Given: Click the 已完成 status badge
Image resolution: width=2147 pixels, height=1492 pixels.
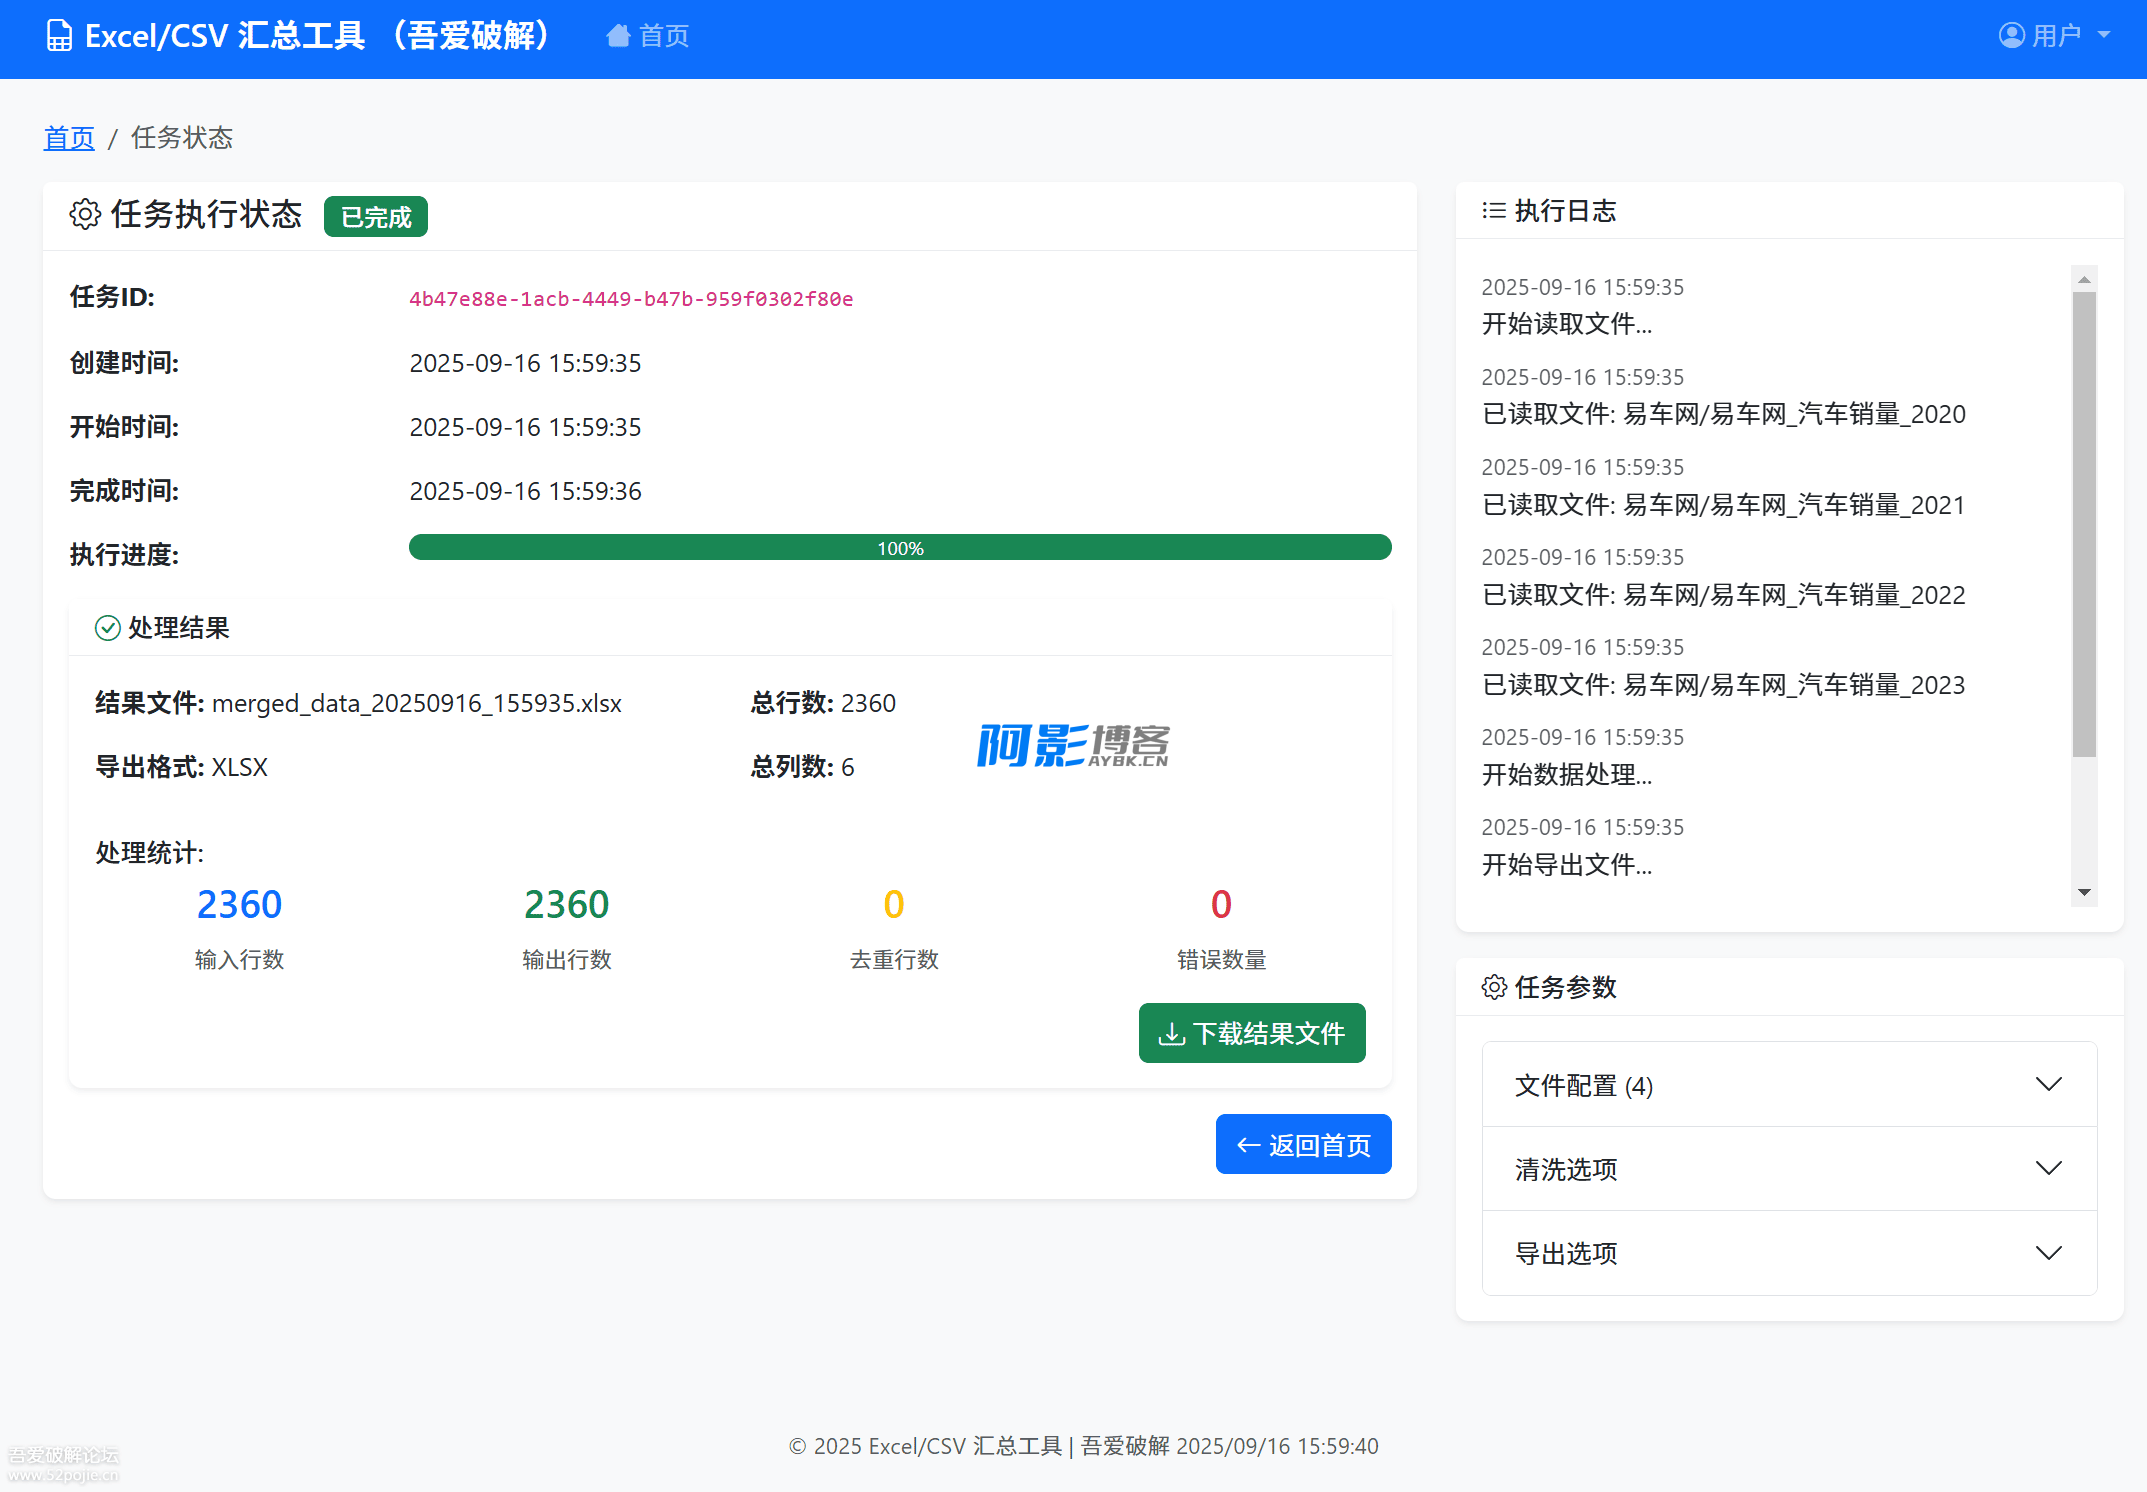Looking at the screenshot, I should [x=375, y=217].
